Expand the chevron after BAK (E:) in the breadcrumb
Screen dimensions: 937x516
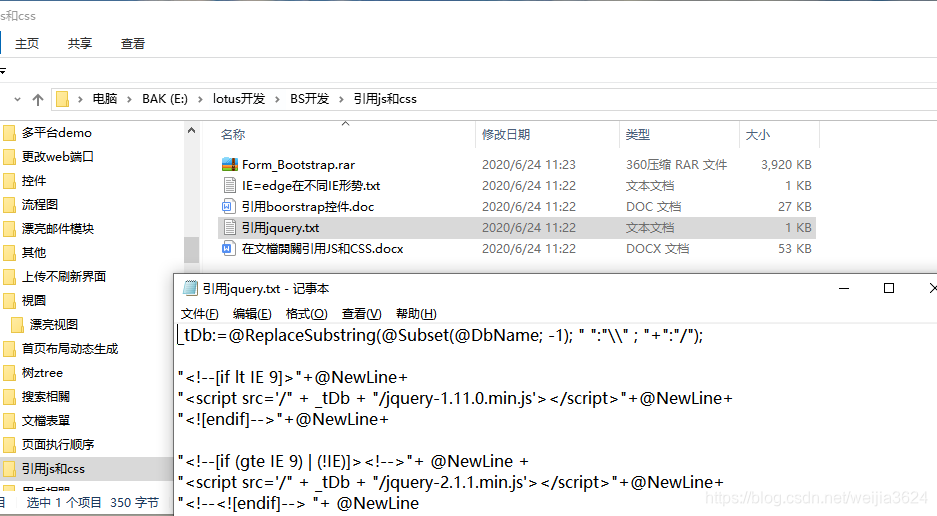coord(200,99)
